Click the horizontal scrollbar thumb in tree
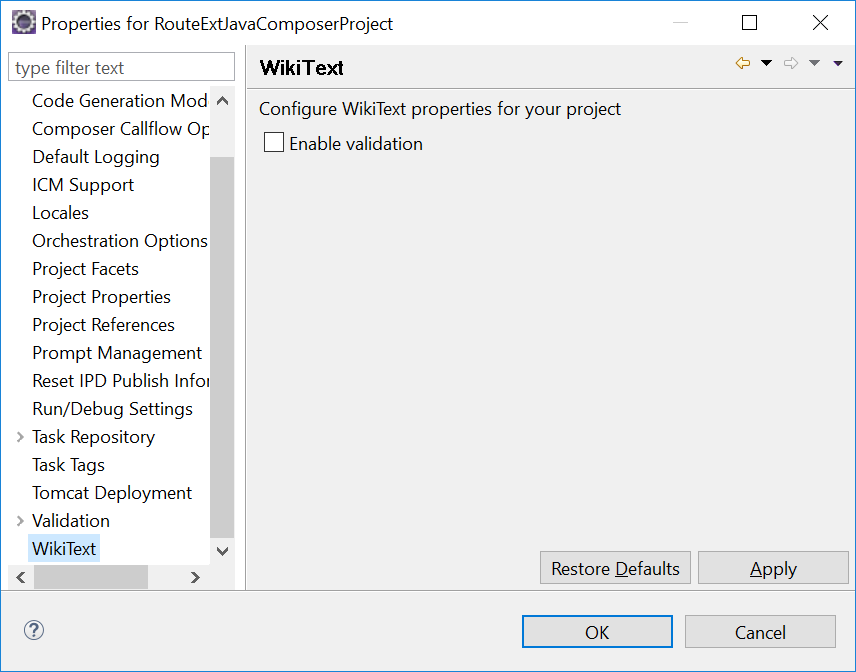 click(91, 577)
